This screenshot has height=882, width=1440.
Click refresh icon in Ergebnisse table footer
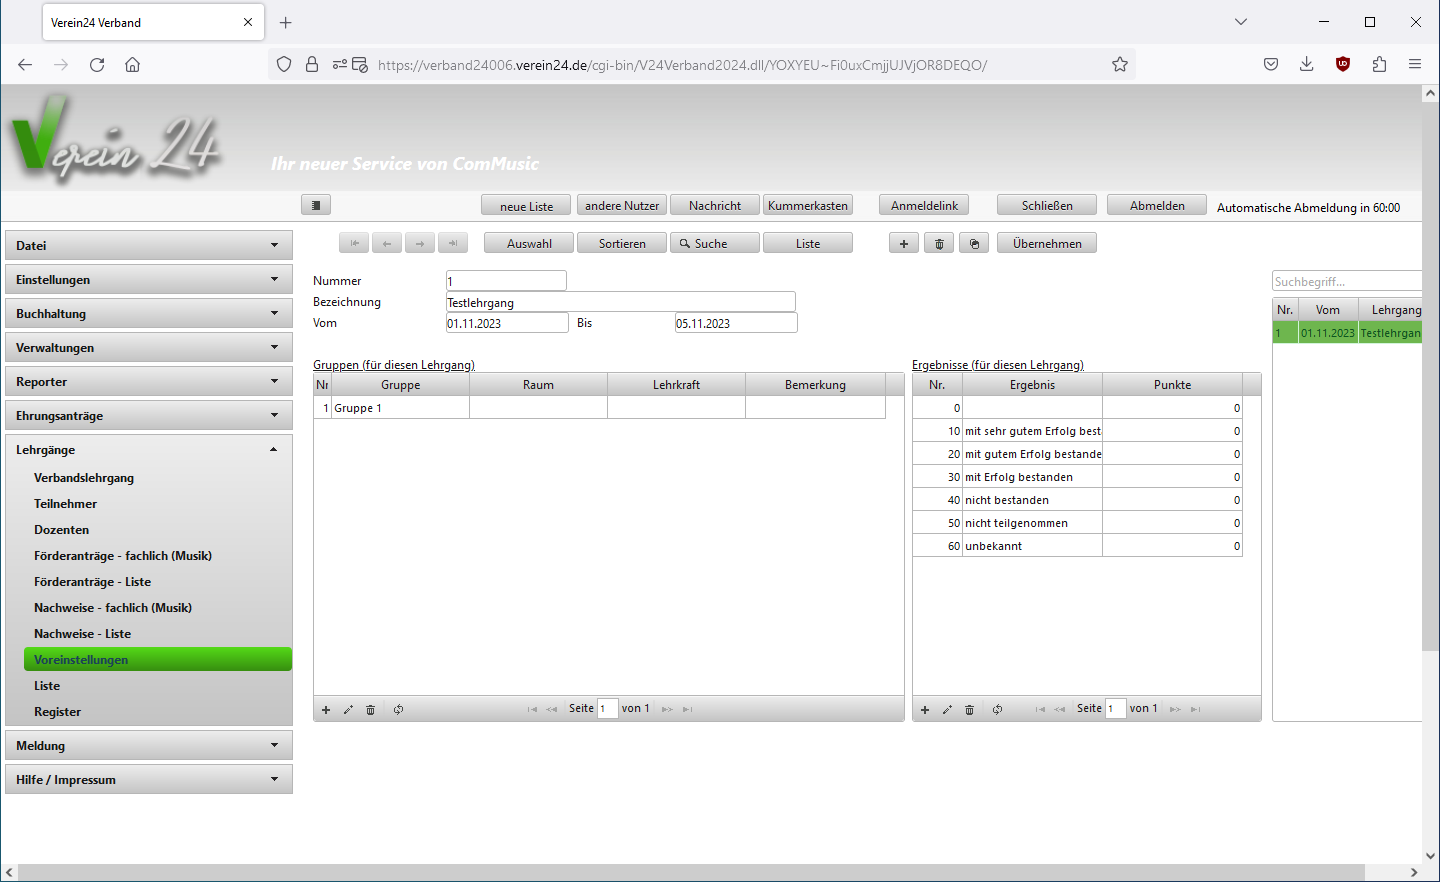[x=997, y=709]
